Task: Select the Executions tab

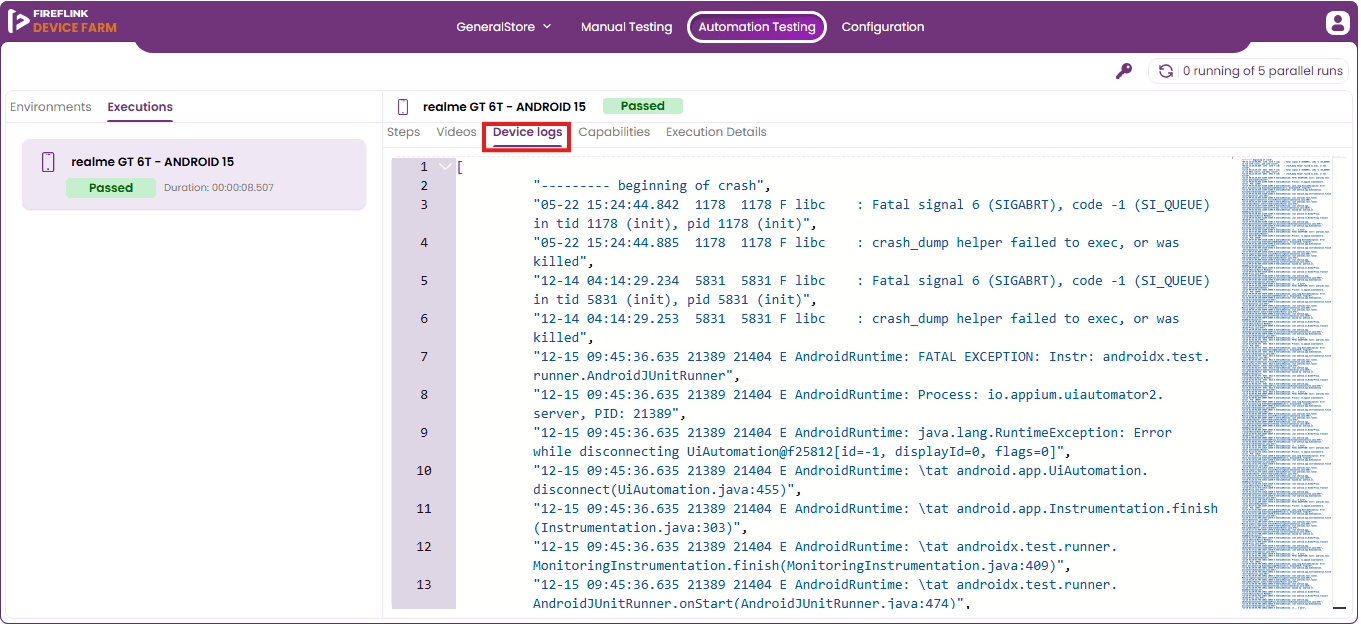Action: [x=140, y=107]
